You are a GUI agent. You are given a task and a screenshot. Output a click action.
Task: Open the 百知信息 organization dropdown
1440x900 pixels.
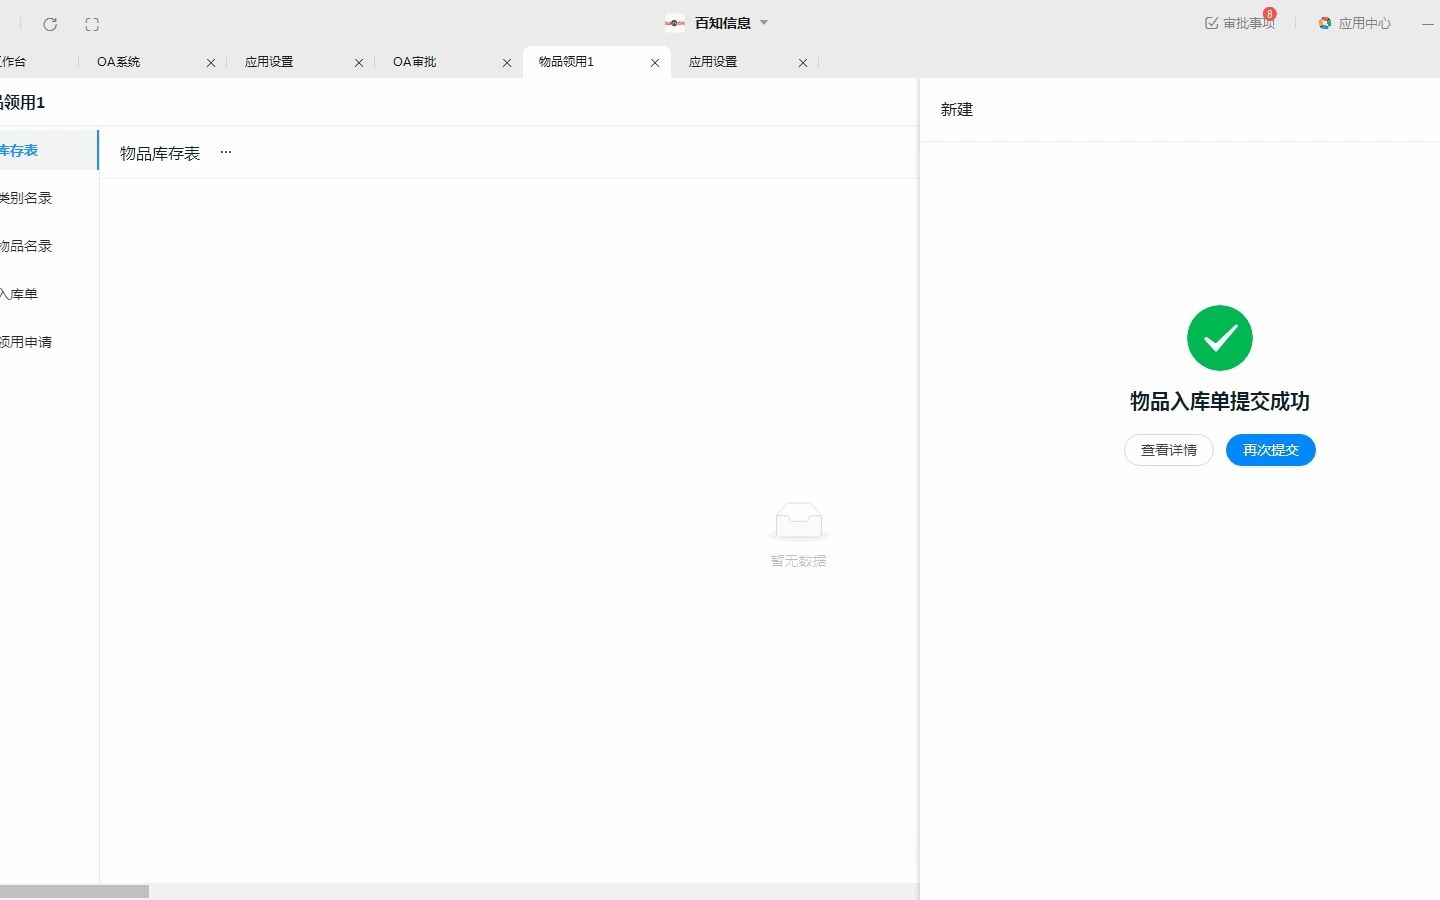click(x=764, y=22)
